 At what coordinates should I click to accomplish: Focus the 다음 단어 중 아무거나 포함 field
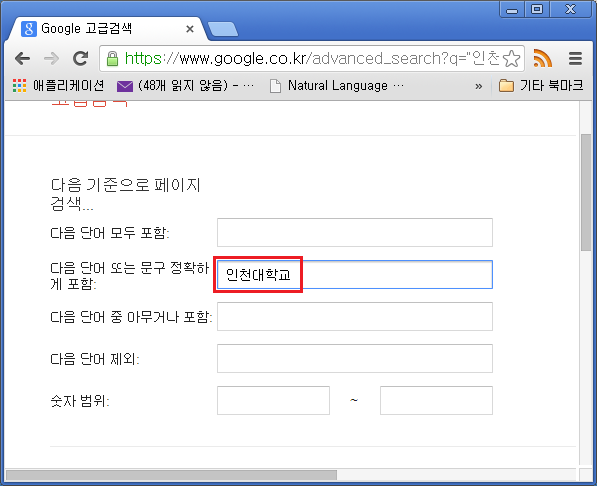click(355, 317)
